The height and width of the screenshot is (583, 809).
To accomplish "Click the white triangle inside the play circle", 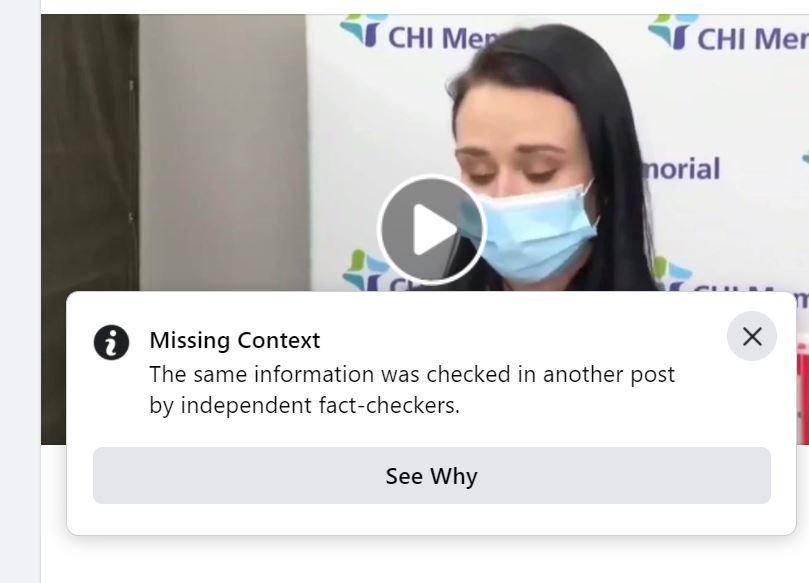I will pyautogui.click(x=434, y=229).
